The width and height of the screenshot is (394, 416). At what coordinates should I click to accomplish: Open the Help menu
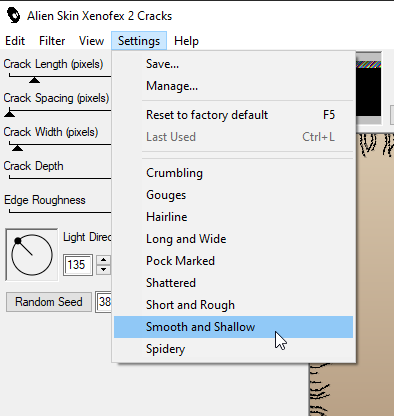[186, 41]
